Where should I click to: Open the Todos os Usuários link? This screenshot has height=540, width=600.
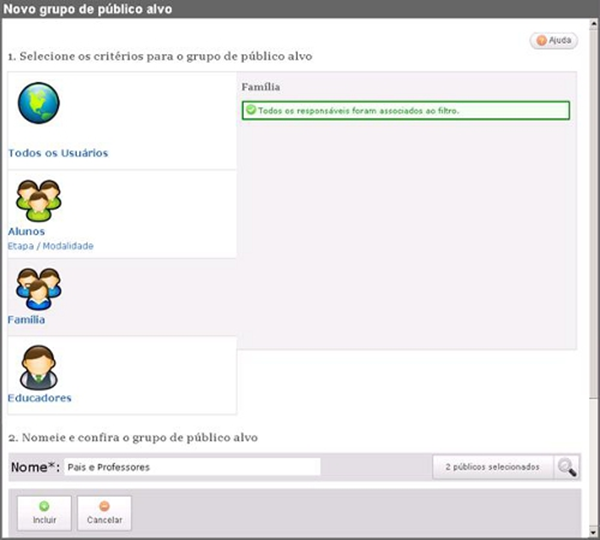click(58, 153)
